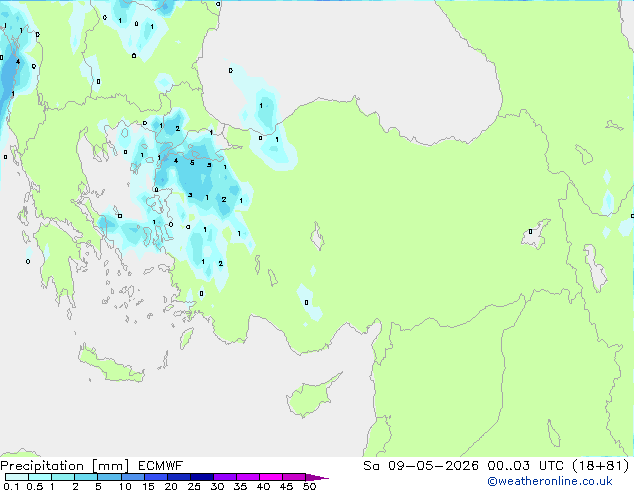Click the 'Sa' weekday label
The width and height of the screenshot is (634, 490).
pos(371,466)
